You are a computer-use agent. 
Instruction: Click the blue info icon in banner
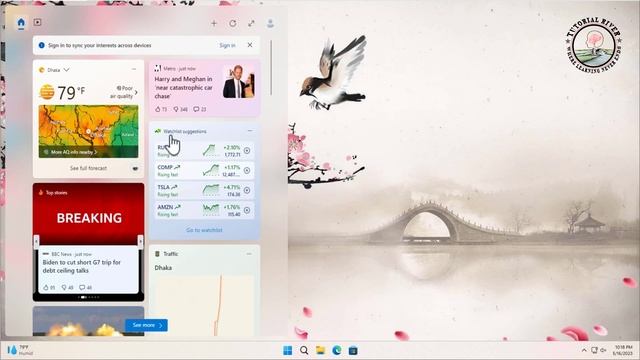tap(42, 45)
